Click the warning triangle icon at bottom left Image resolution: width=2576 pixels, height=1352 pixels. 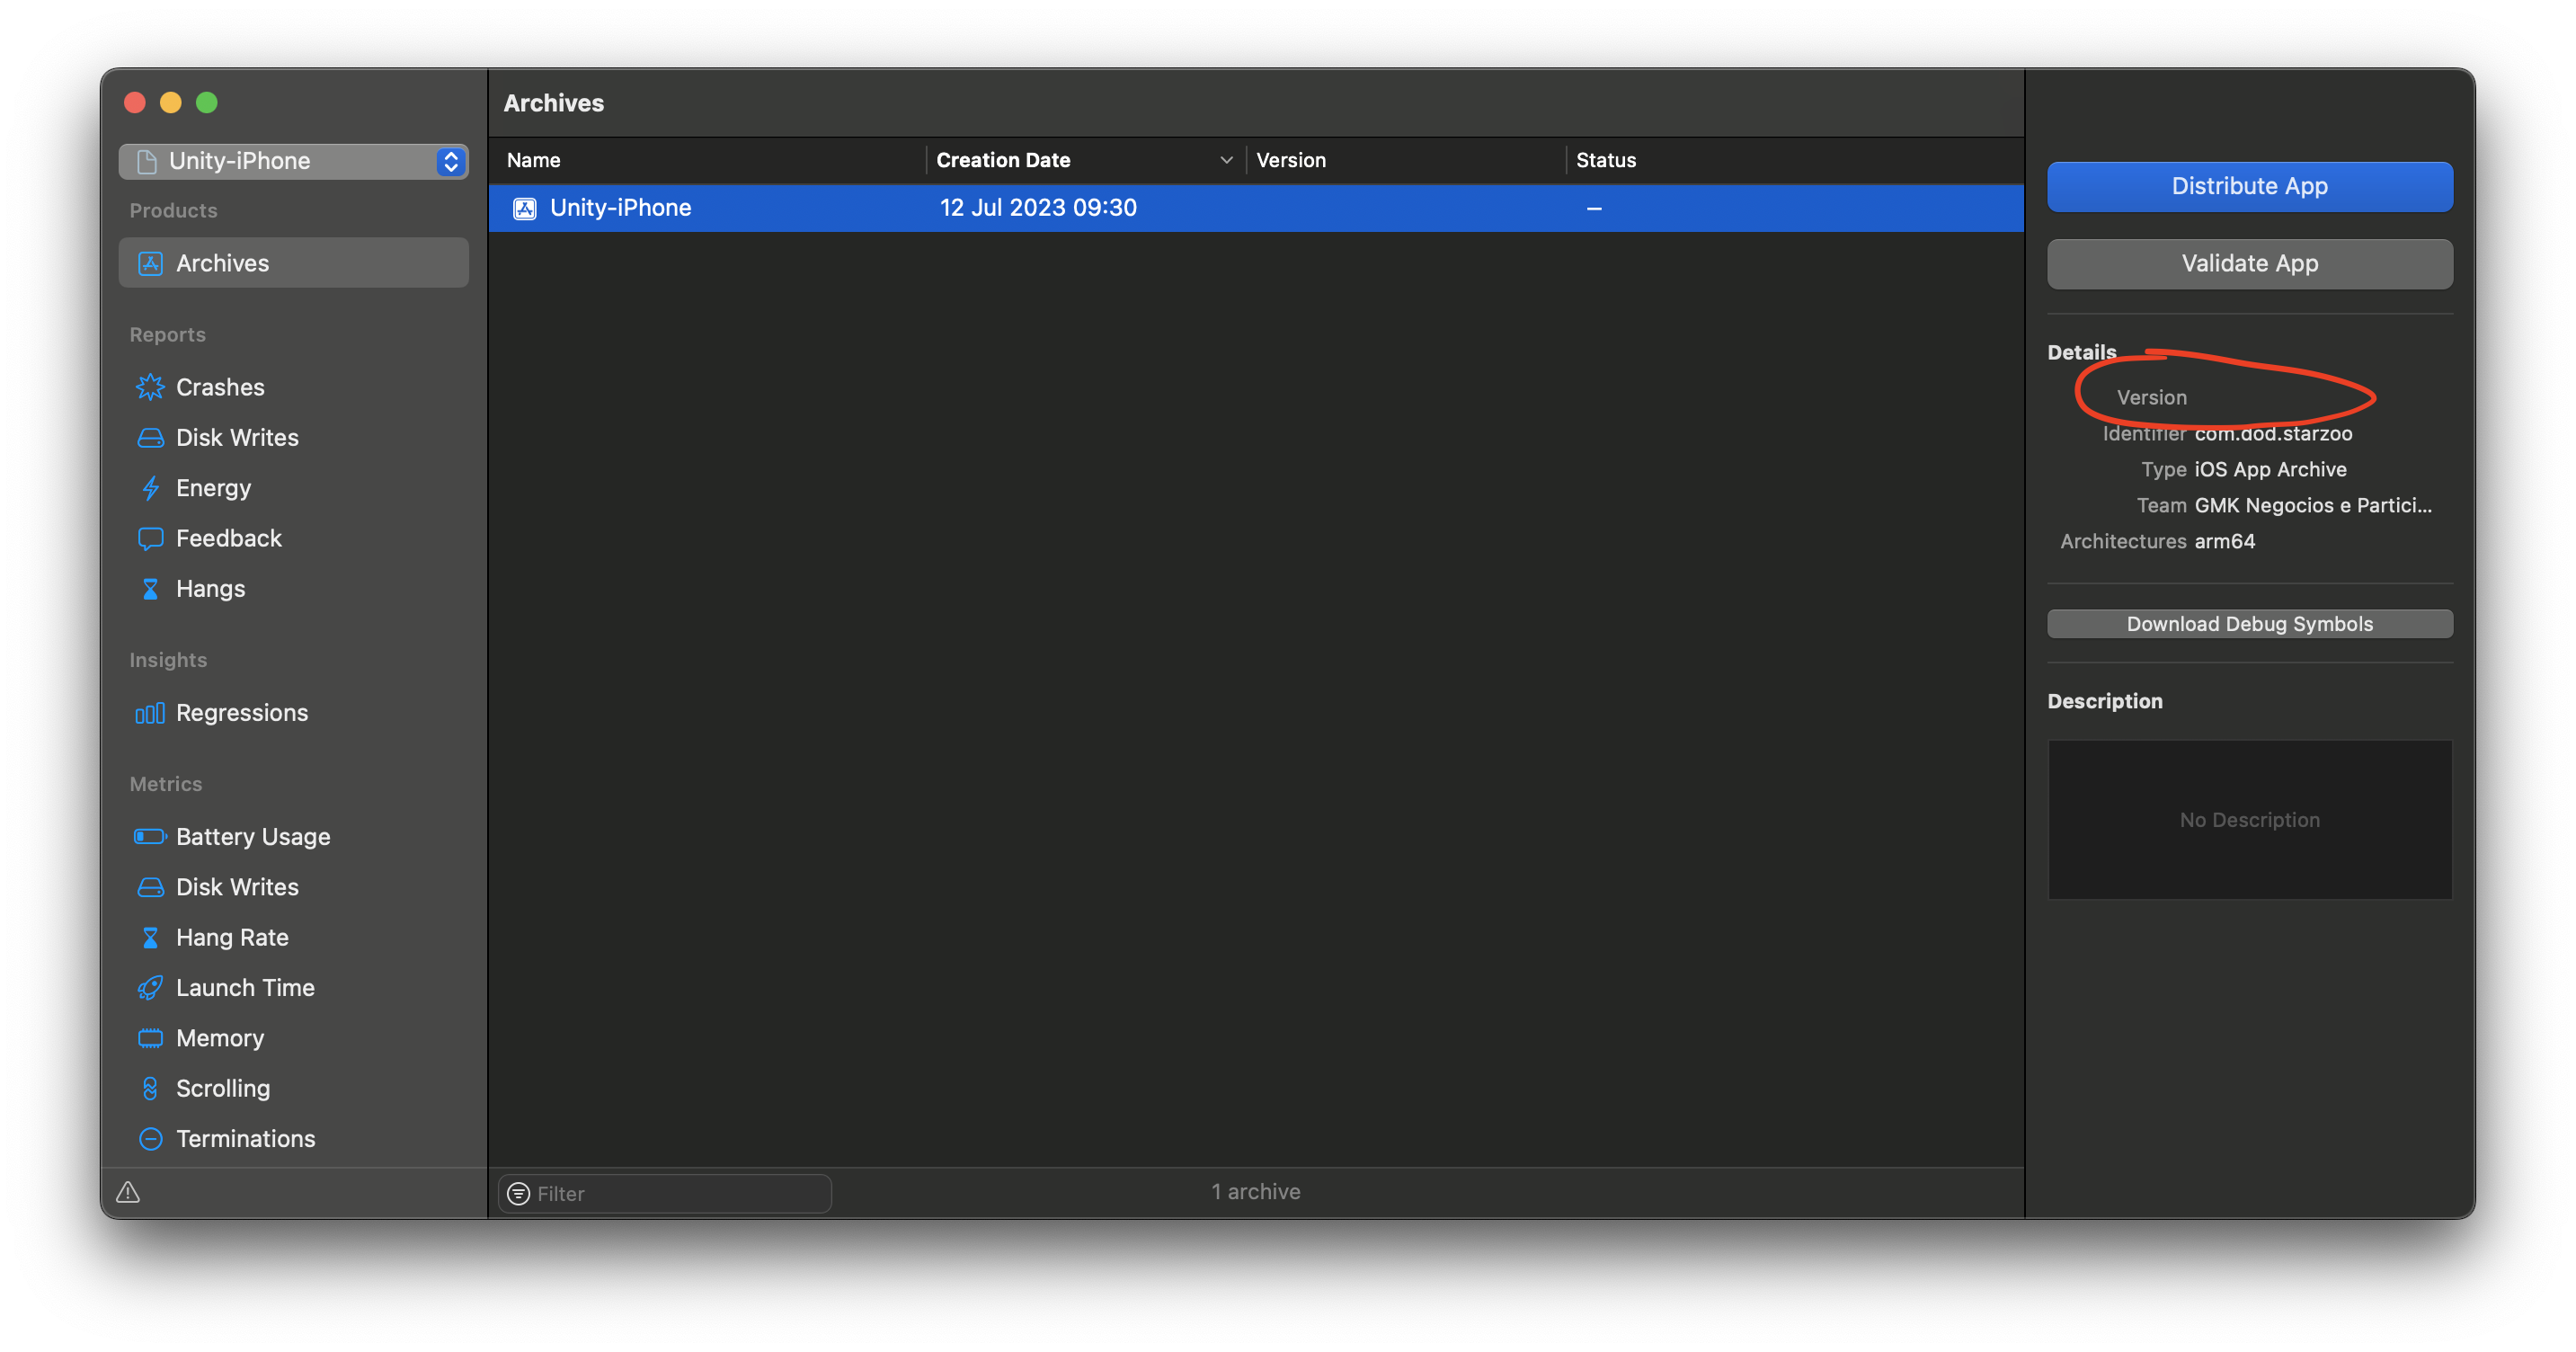point(128,1192)
